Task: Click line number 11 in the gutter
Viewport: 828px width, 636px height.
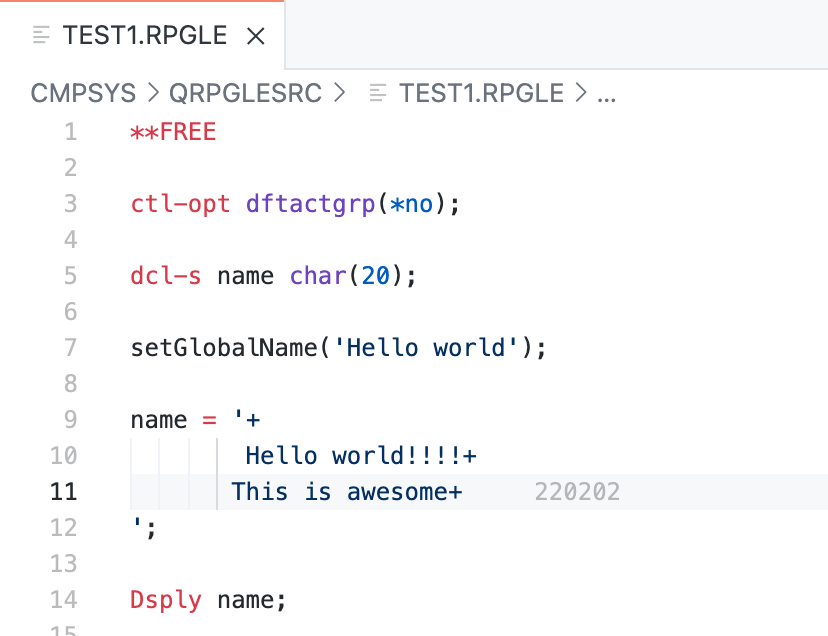Action: 64,491
